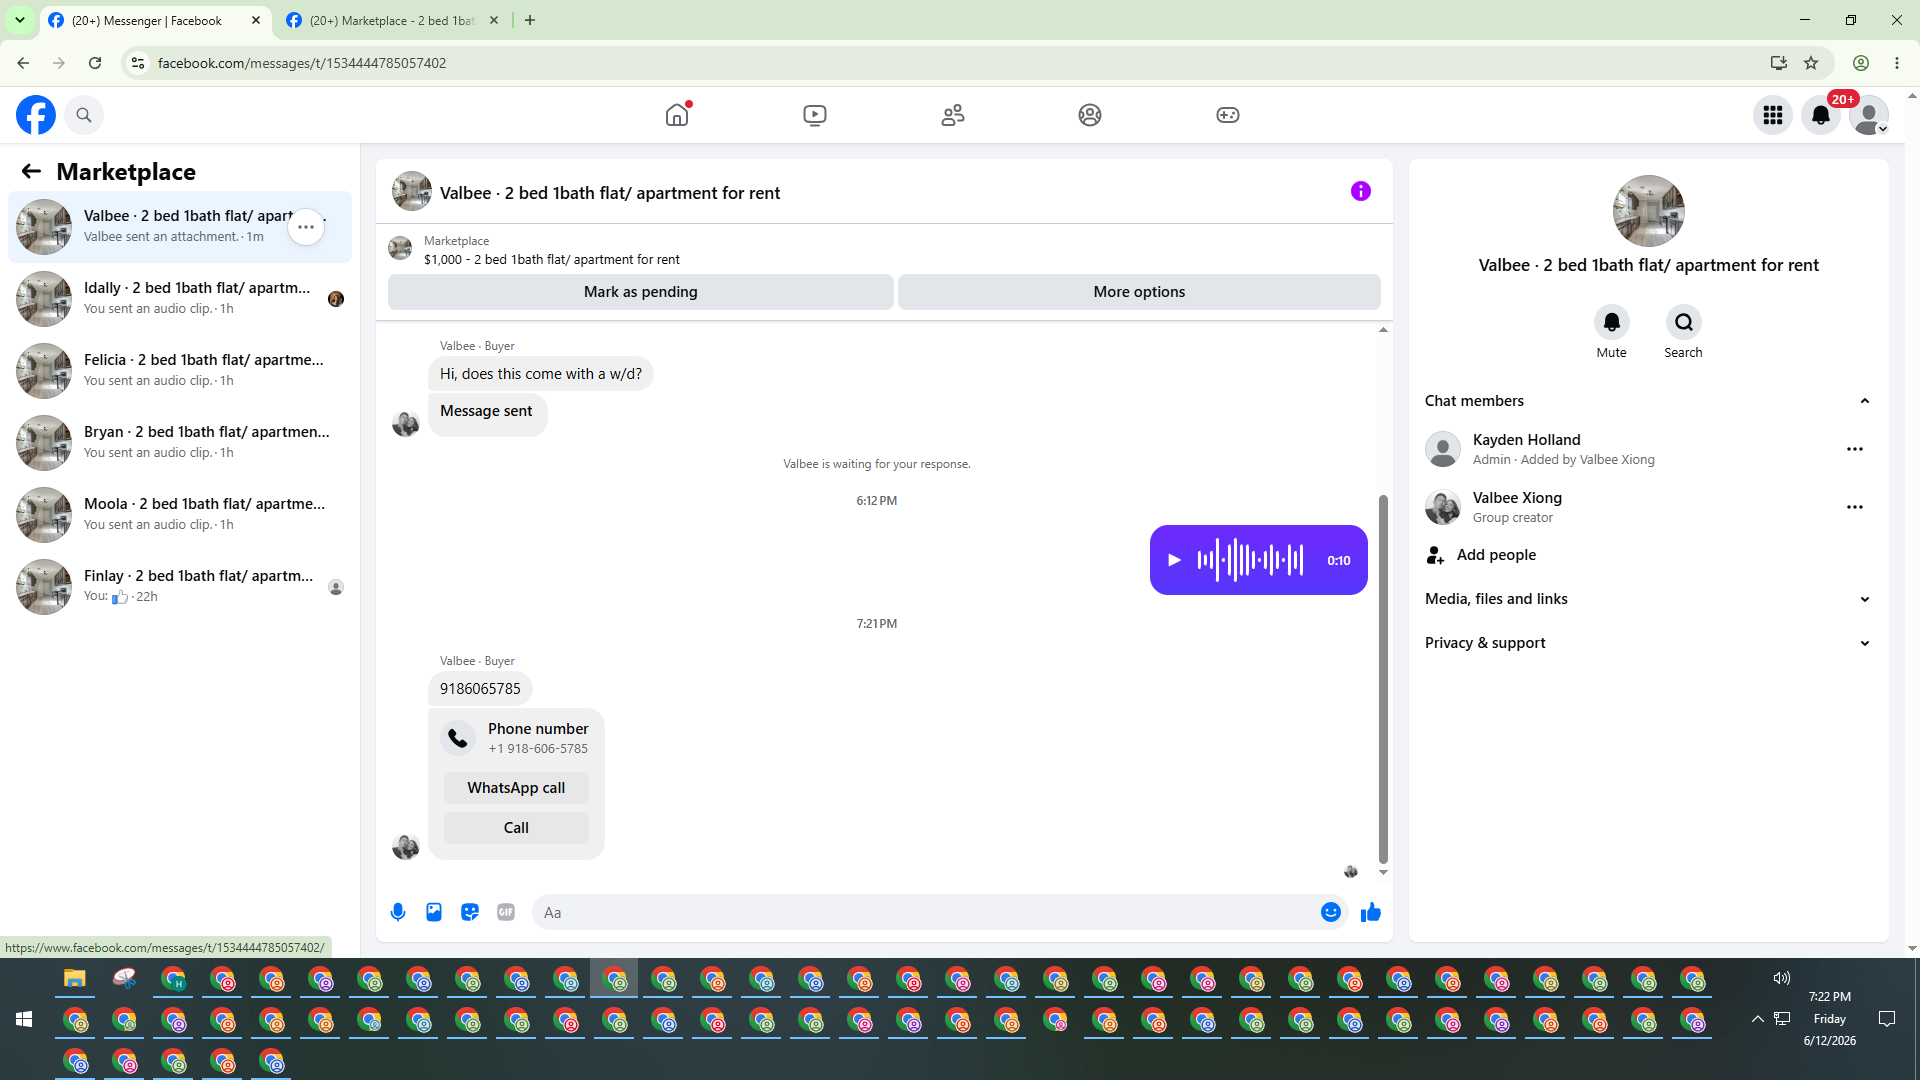This screenshot has height=1080, width=1920.
Task: Open a new browser tab
Action: pos(530,20)
